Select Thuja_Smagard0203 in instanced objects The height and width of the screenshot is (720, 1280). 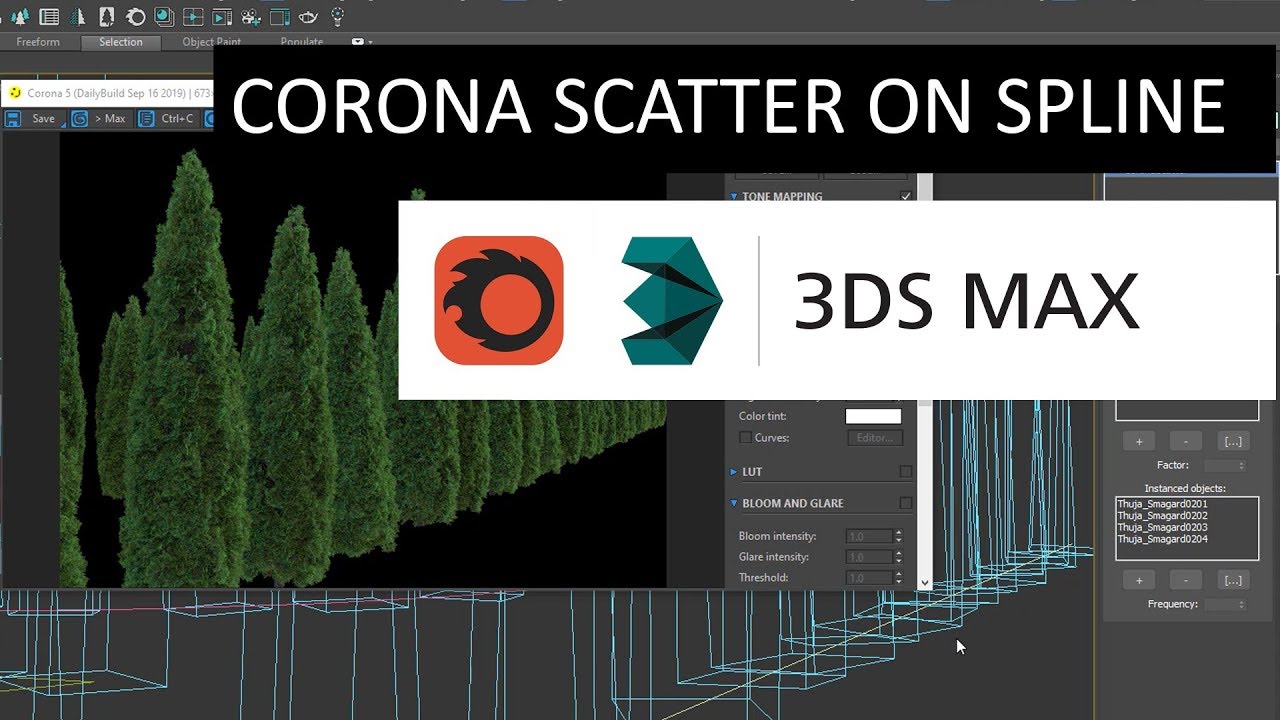tap(1162, 528)
